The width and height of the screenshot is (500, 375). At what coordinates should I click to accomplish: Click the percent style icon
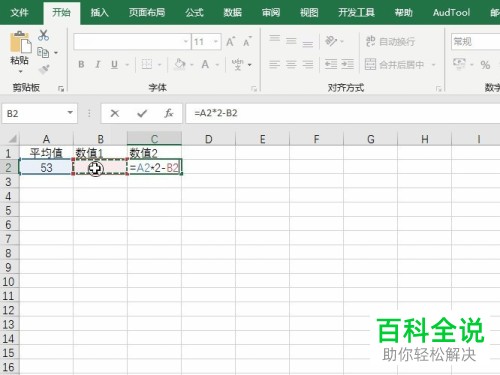[485, 65]
